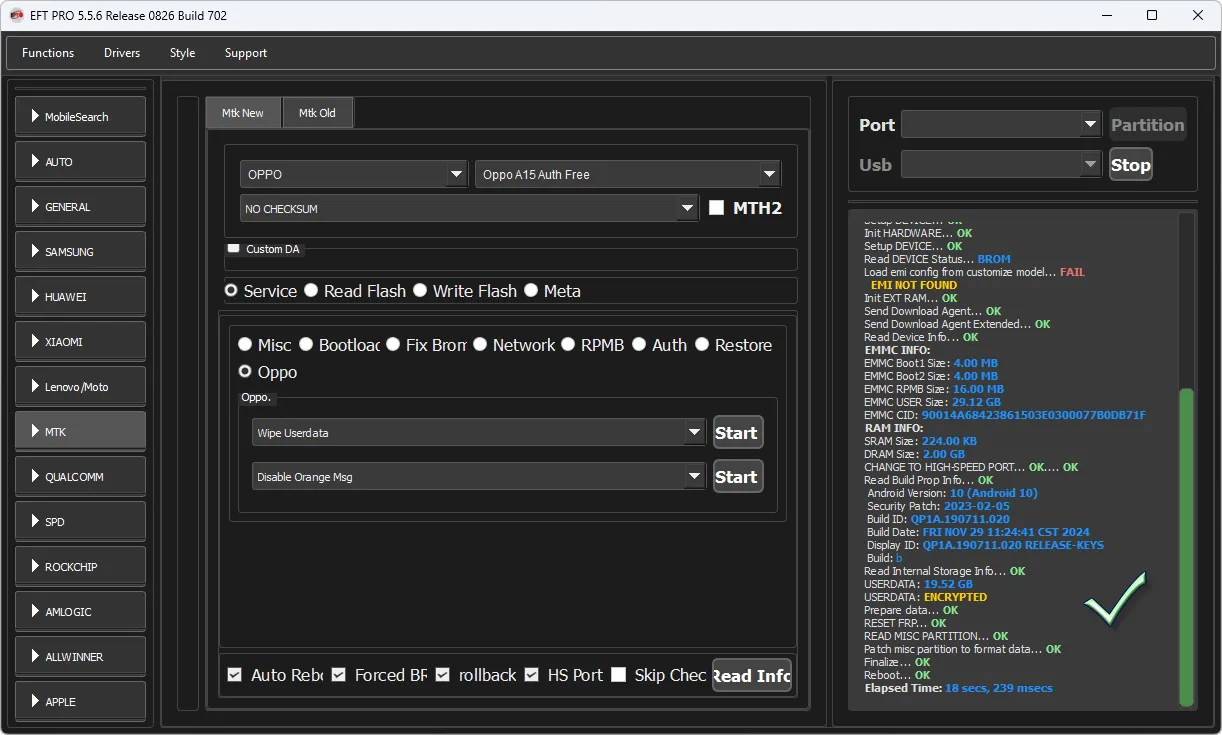Click the EMMC CID value in log

click(x=1034, y=415)
